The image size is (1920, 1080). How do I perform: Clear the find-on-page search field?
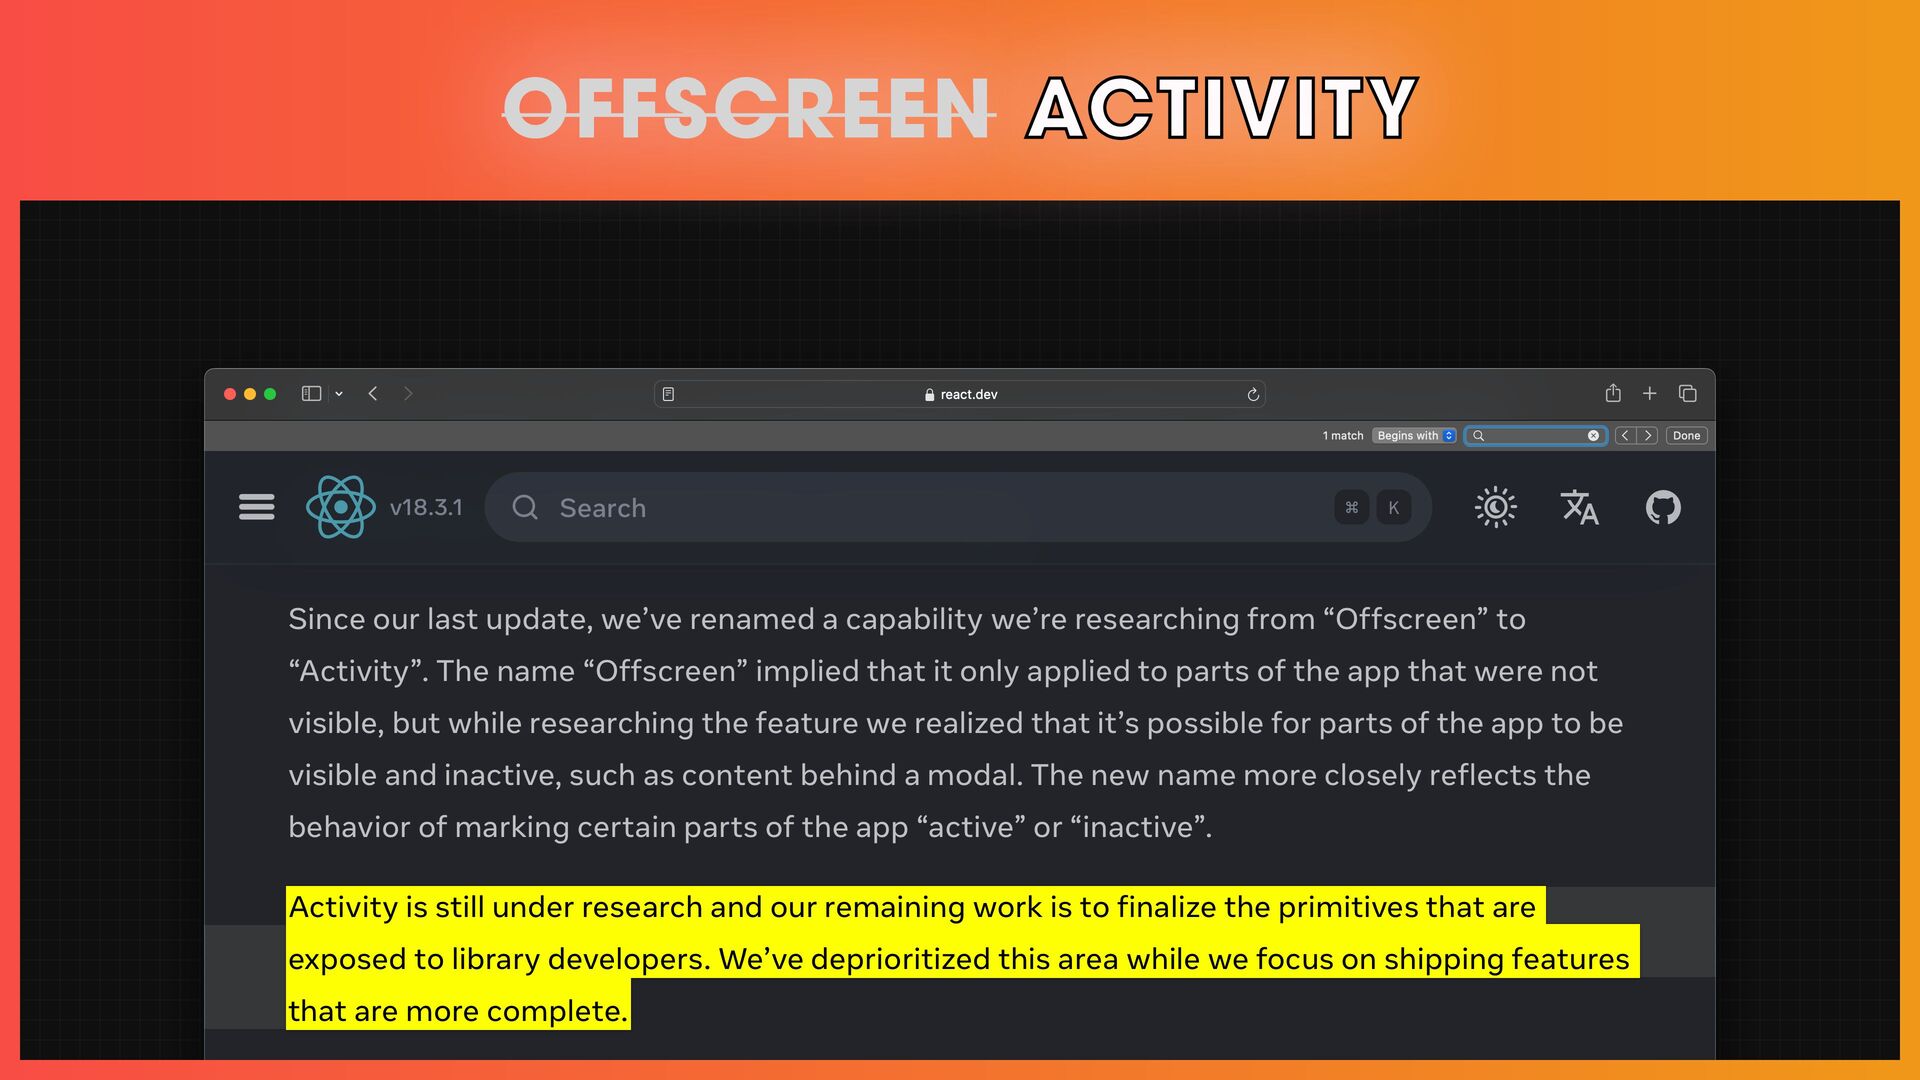click(x=1593, y=436)
